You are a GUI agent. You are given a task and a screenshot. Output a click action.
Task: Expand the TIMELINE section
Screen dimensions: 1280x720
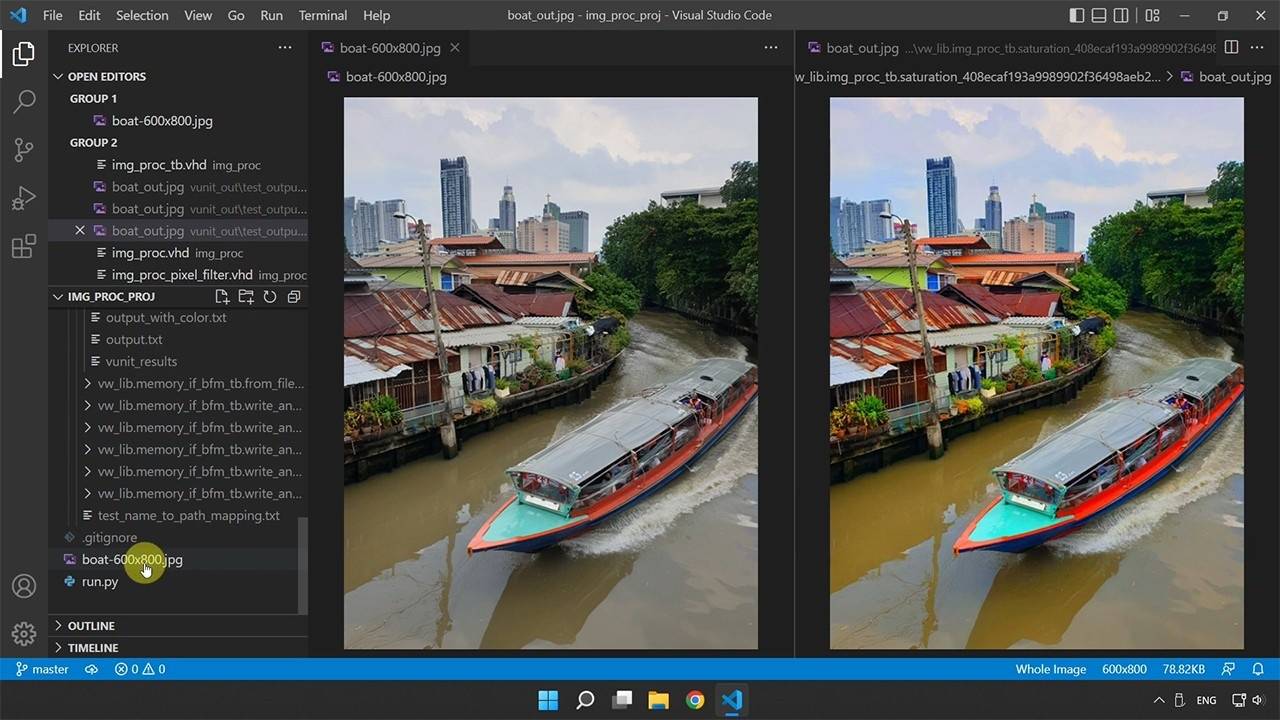178,648
